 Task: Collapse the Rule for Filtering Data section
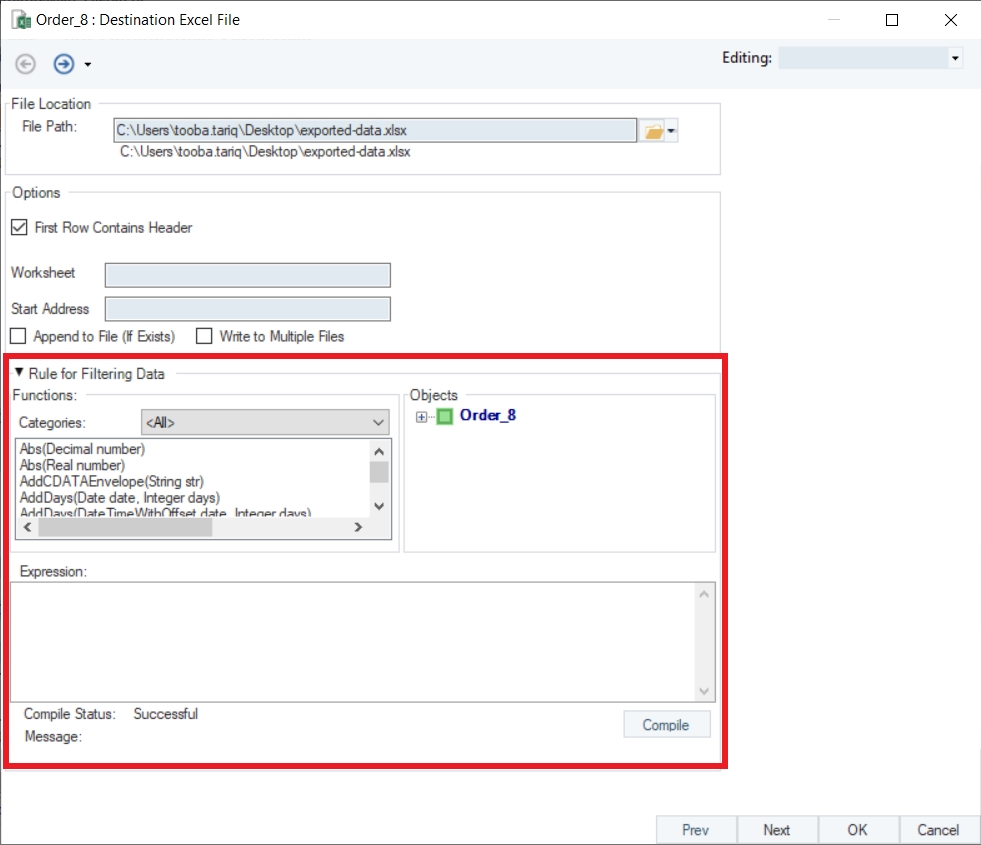tap(19, 373)
